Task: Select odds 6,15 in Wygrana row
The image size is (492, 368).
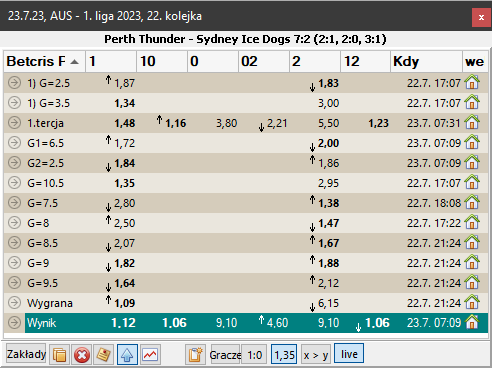Action: [328, 303]
